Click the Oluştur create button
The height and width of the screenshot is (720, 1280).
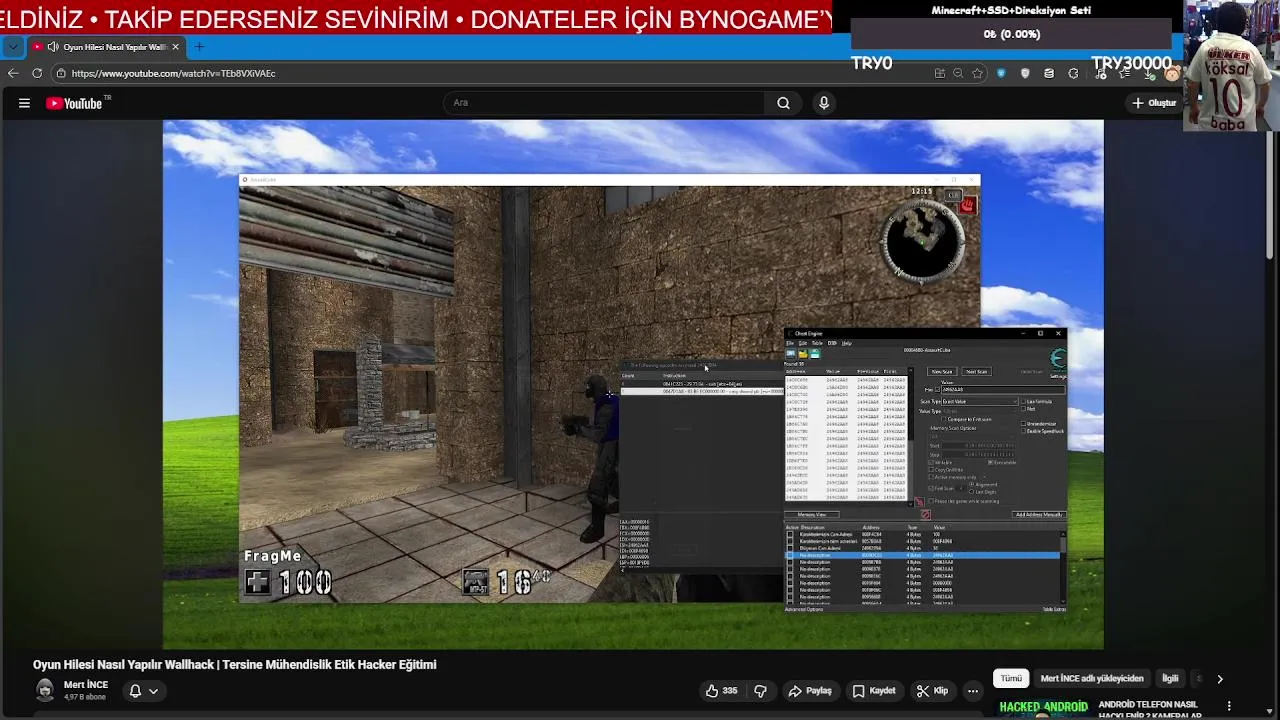point(1154,103)
